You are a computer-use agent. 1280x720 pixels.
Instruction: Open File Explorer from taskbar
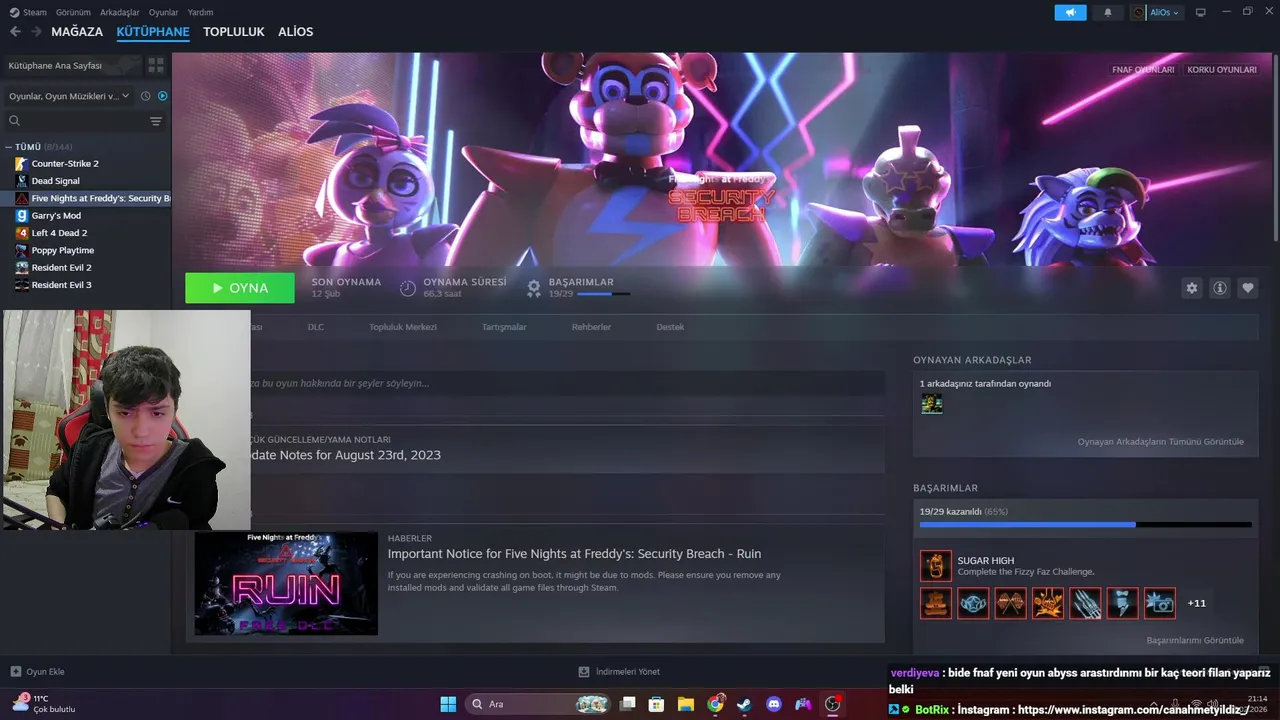(686, 704)
